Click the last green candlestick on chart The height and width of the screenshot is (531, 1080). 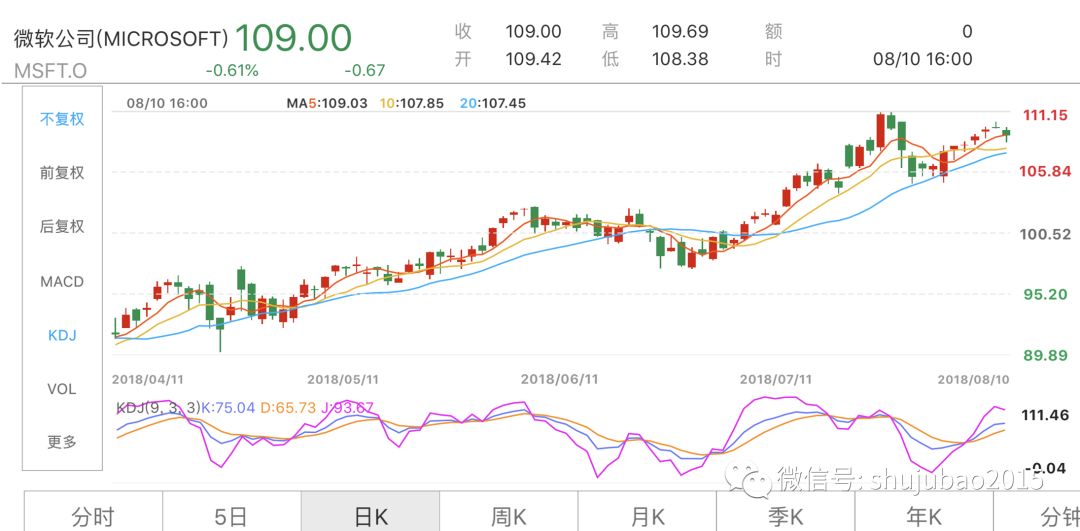point(1006,133)
